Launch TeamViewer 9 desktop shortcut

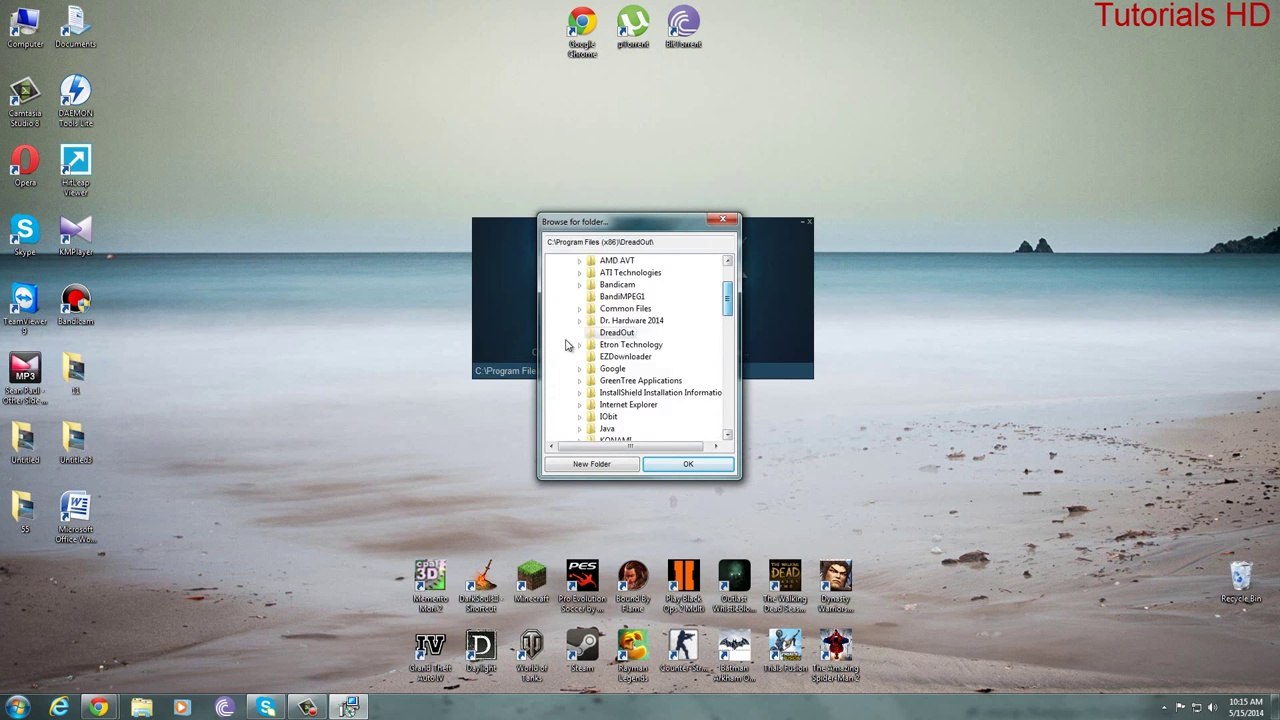point(25,310)
